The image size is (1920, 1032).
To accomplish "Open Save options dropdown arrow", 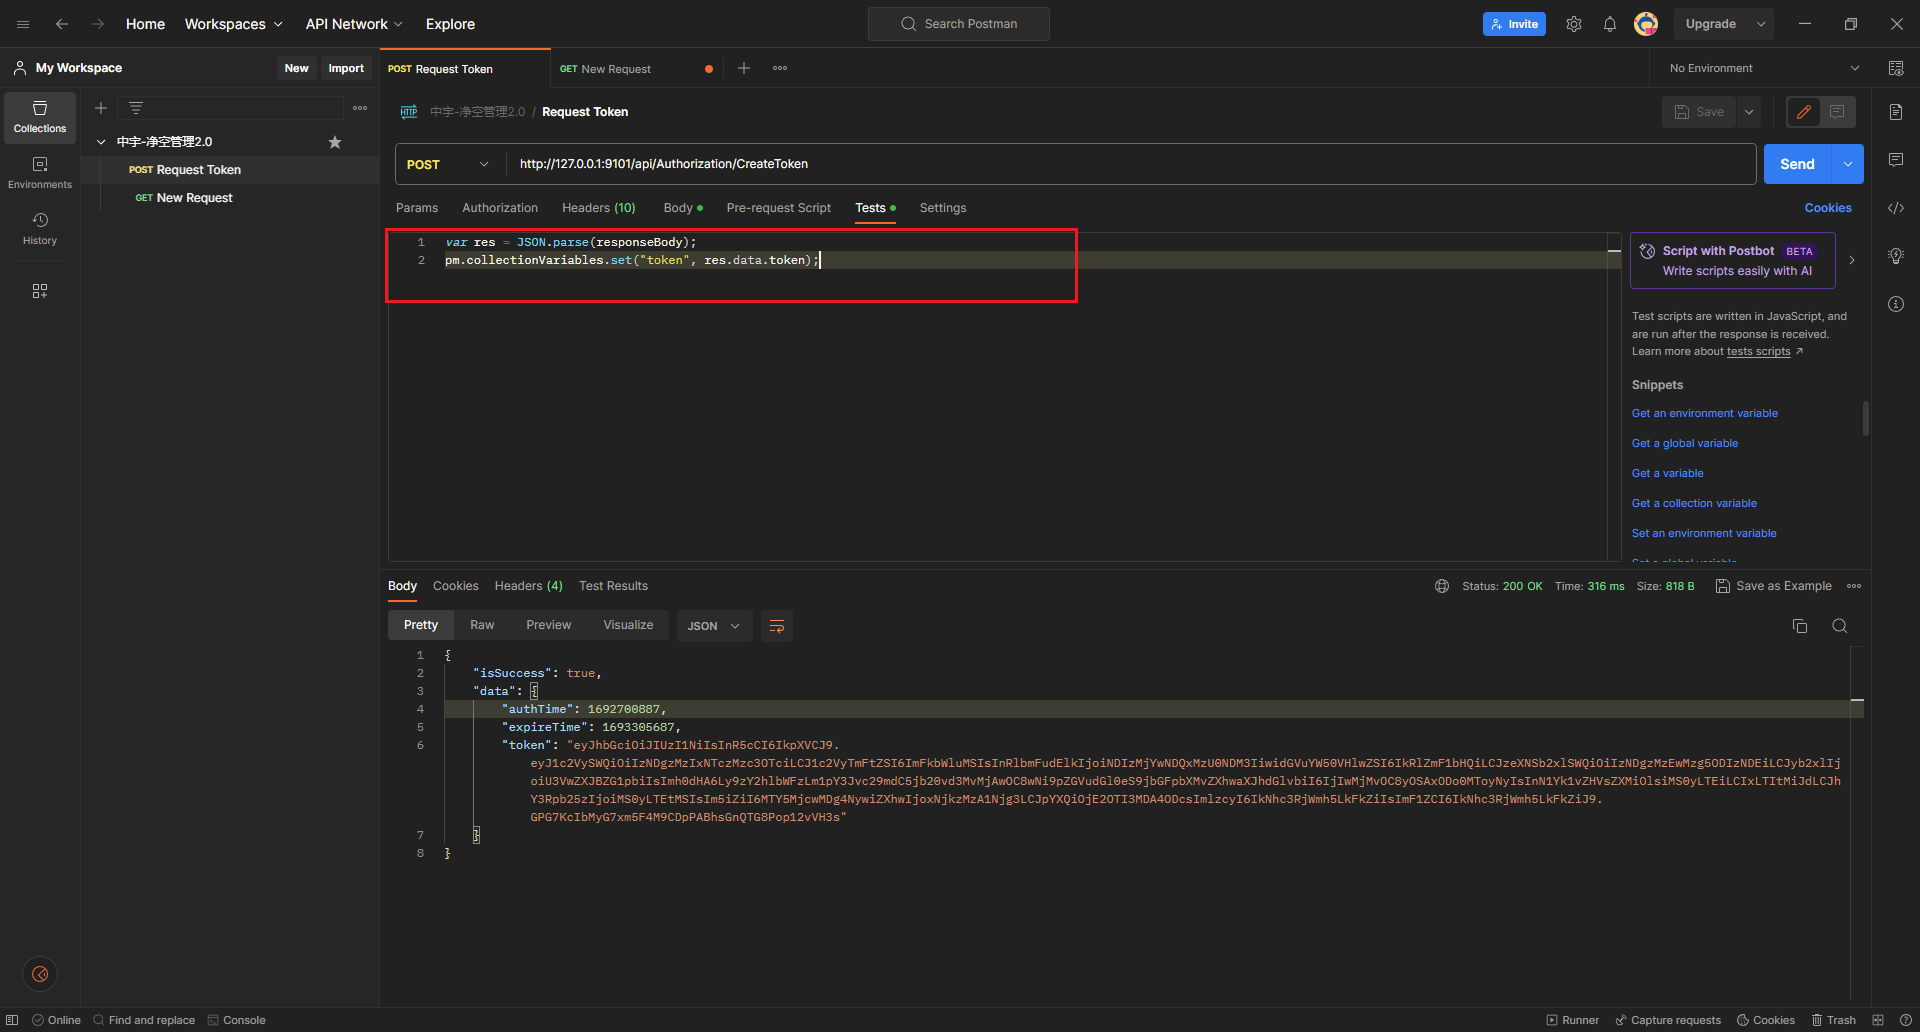I will [1749, 112].
